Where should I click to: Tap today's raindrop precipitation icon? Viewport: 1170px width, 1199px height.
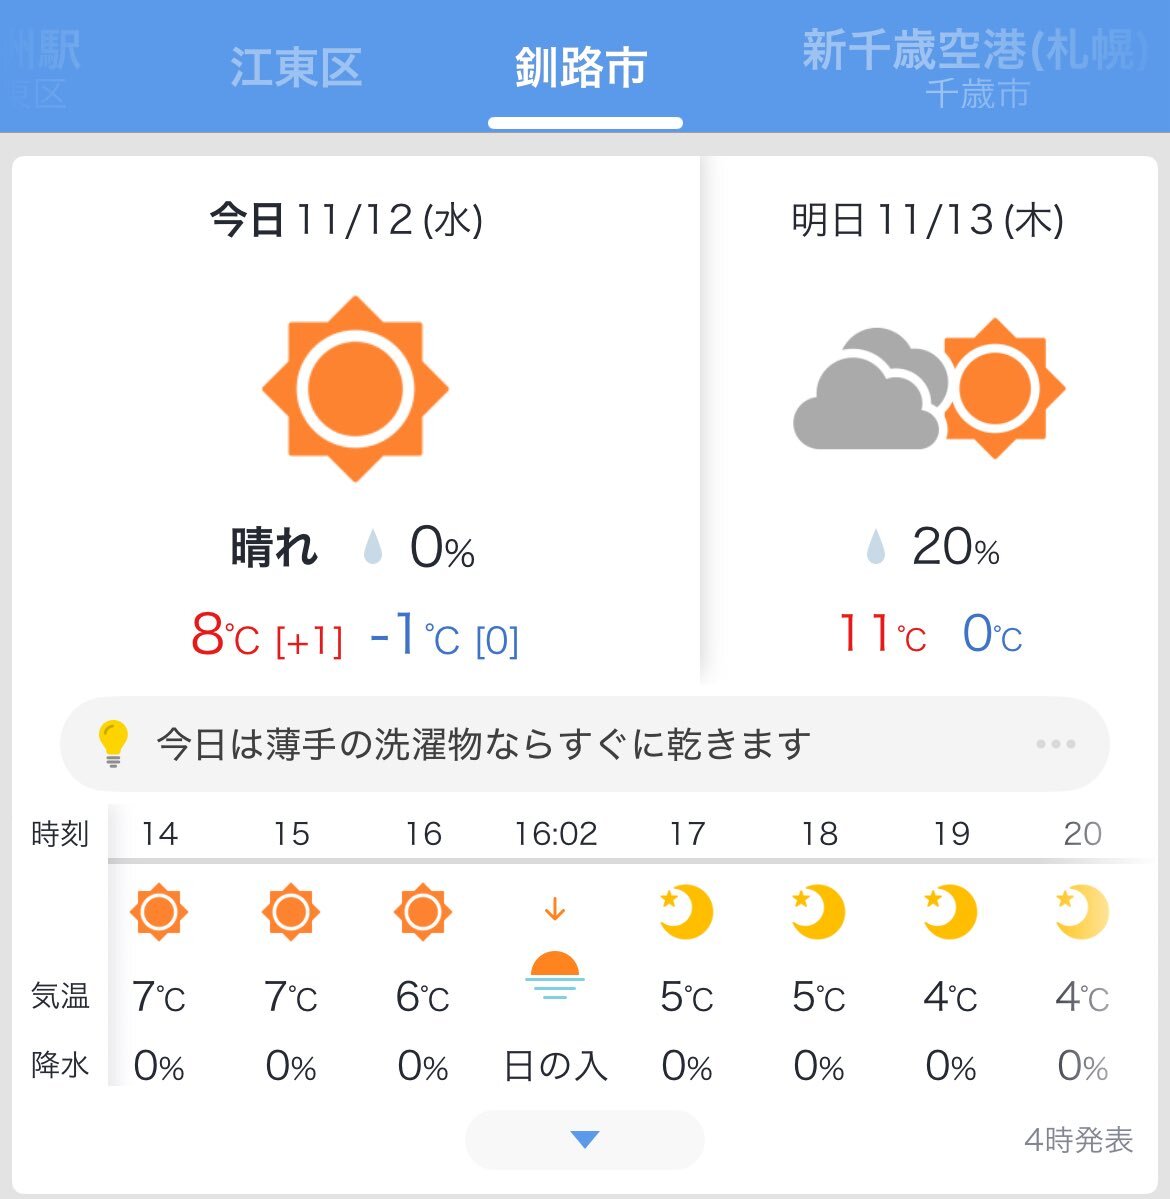(373, 547)
